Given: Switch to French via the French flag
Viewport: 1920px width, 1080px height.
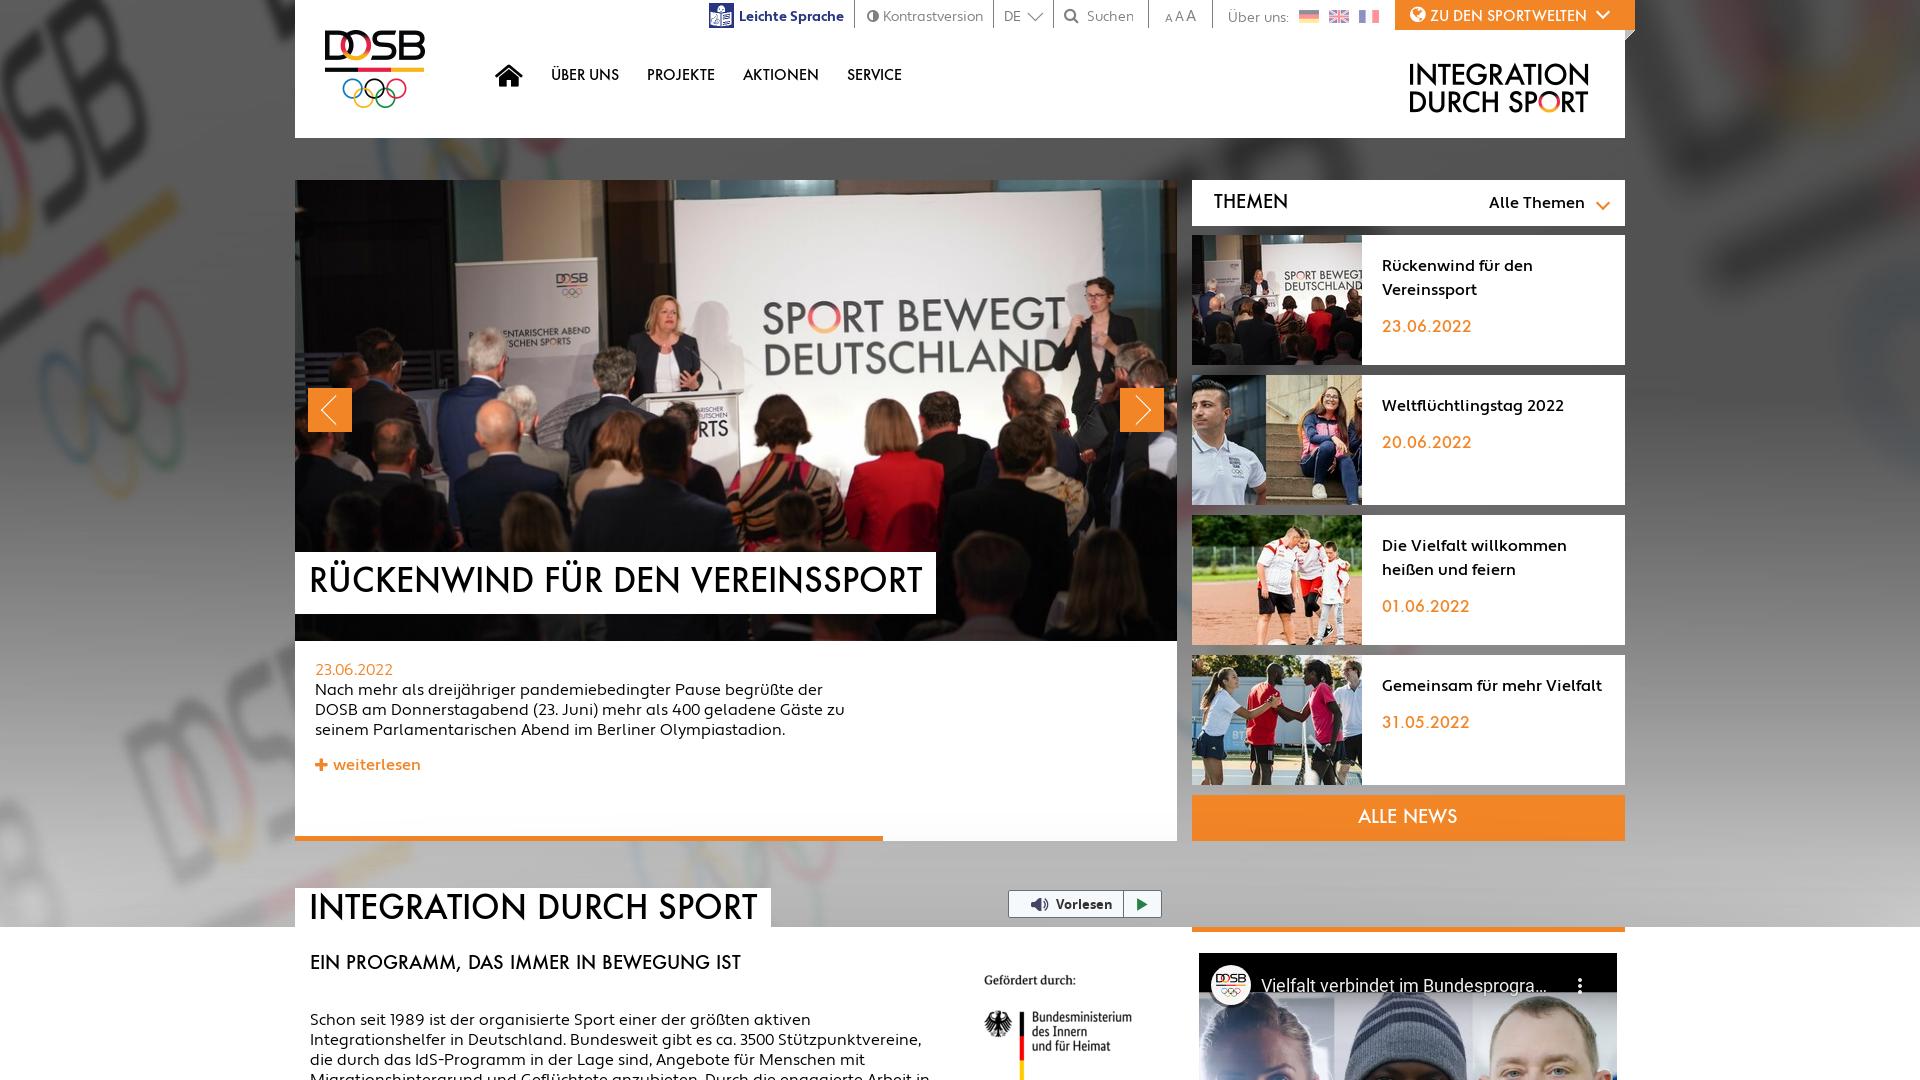Looking at the screenshot, I should tap(1369, 16).
